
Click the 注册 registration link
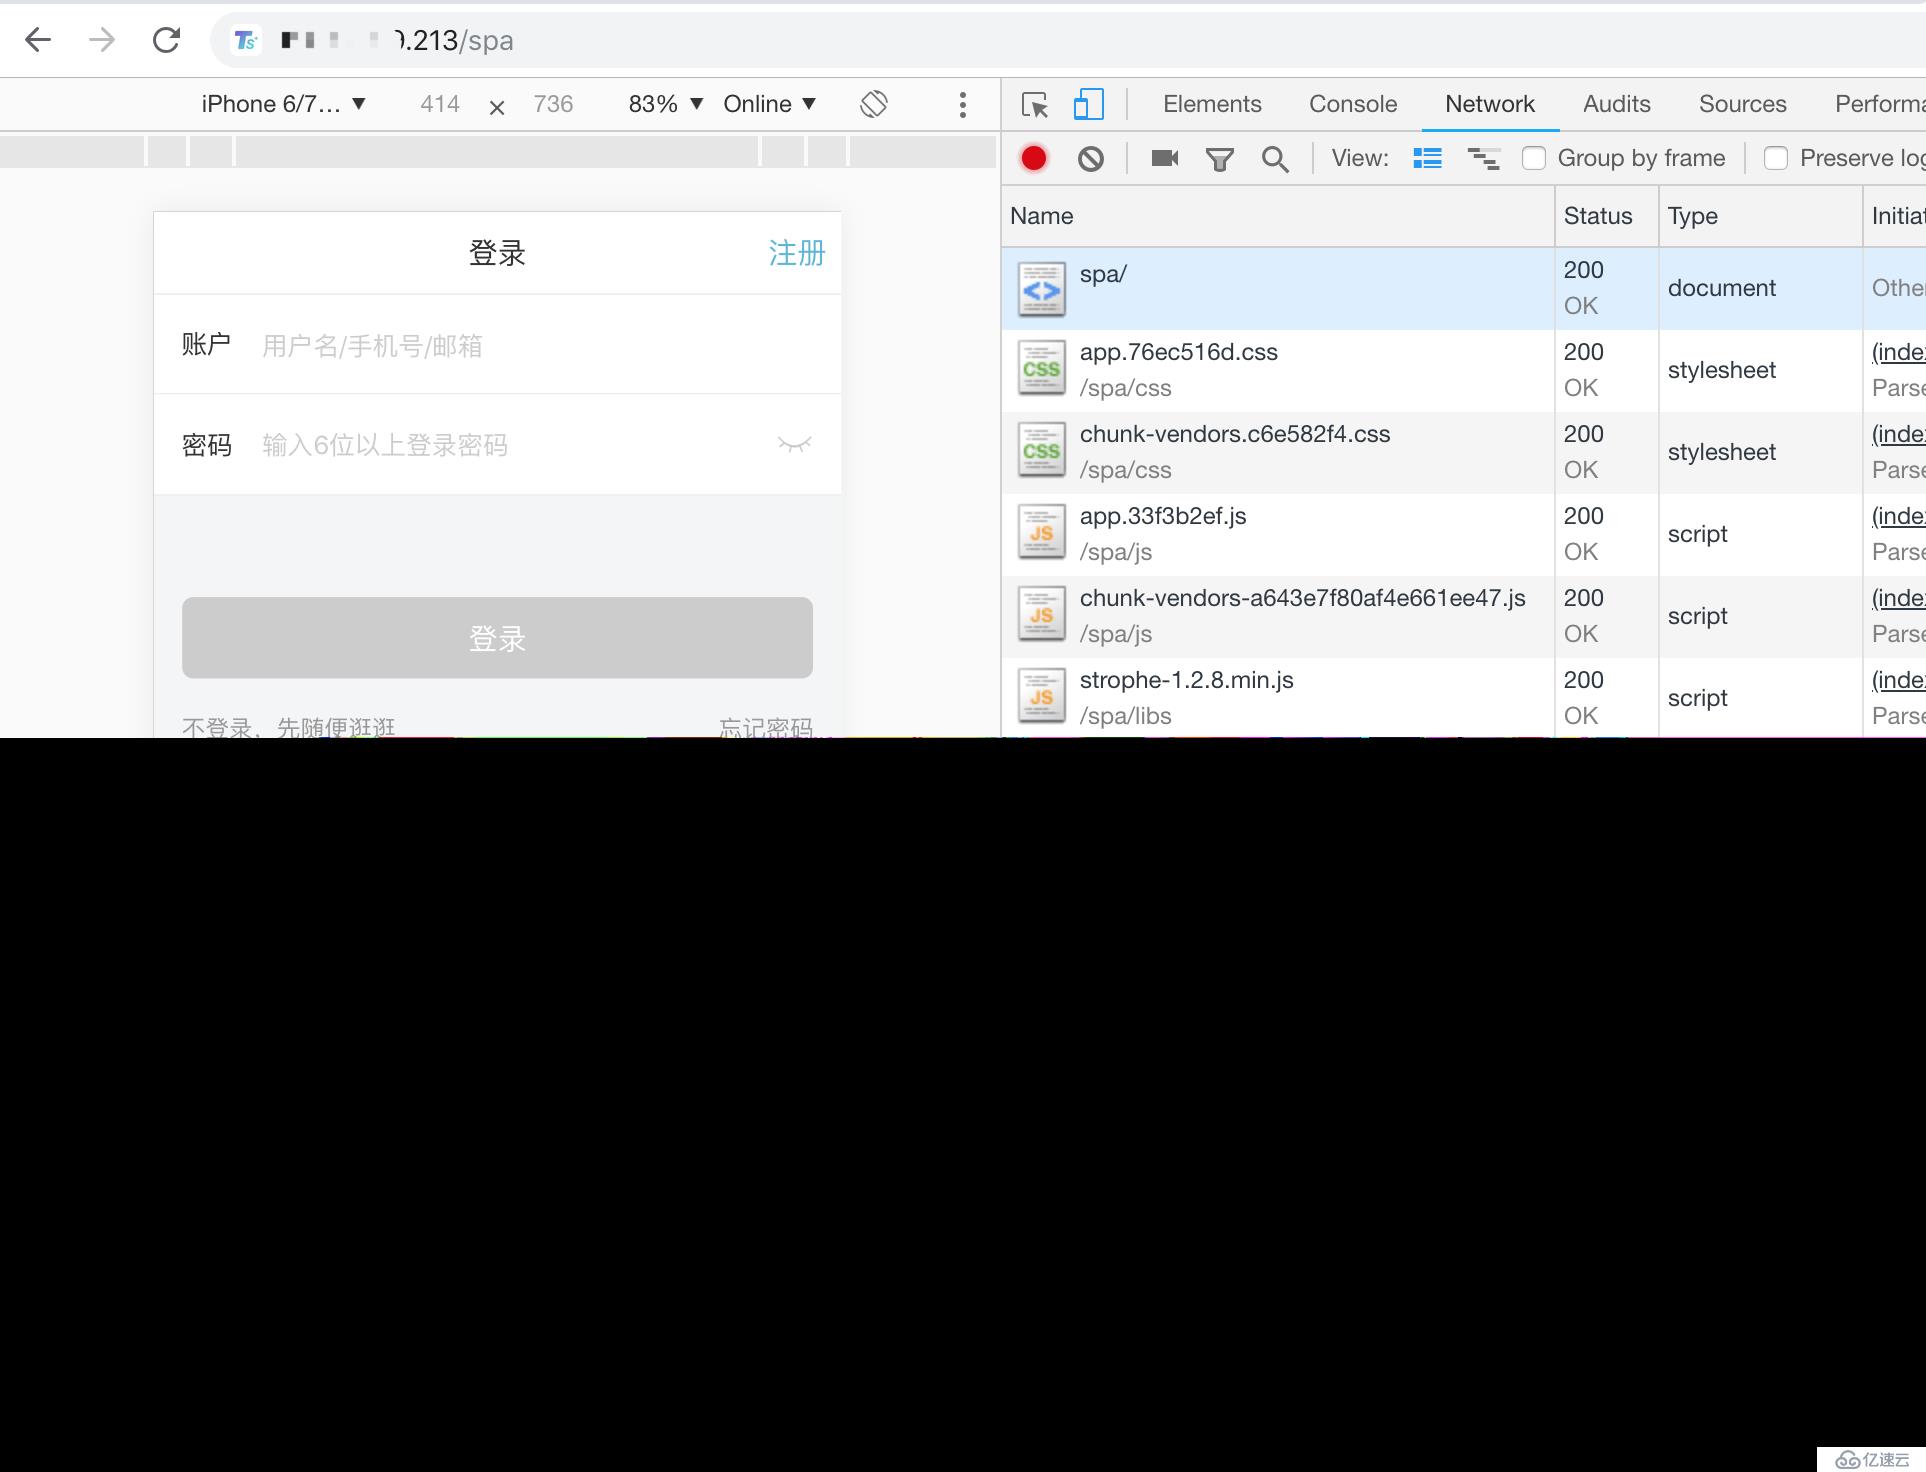(796, 252)
